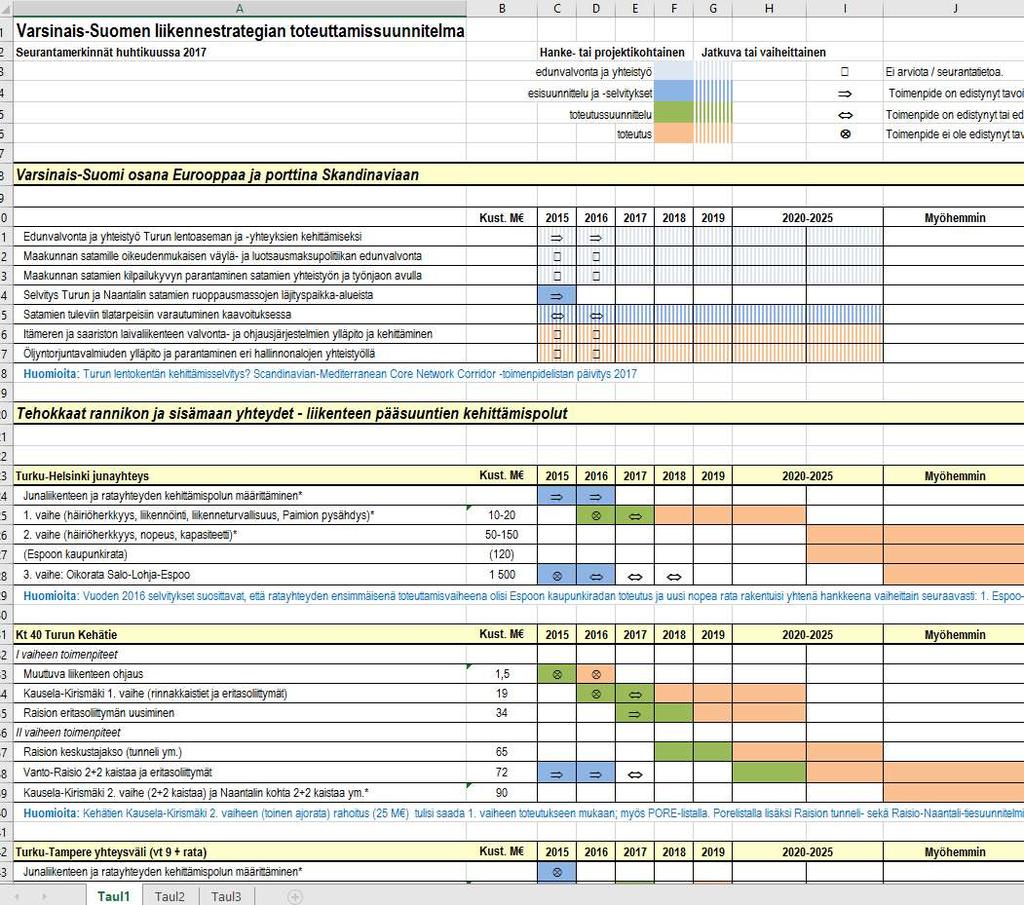This screenshot has height=905, width=1024.
Task: Go to the Taul3 sheet tab
Action: (x=226, y=897)
